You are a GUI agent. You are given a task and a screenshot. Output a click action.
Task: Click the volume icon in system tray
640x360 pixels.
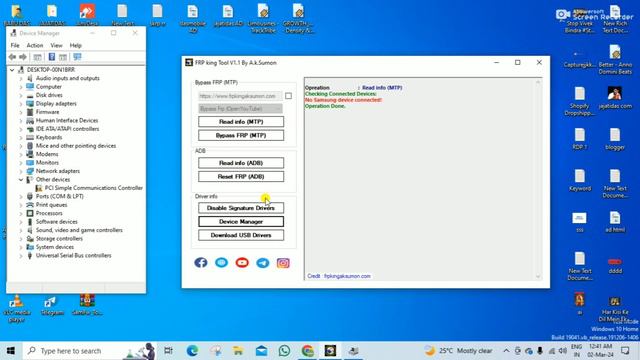point(562,351)
